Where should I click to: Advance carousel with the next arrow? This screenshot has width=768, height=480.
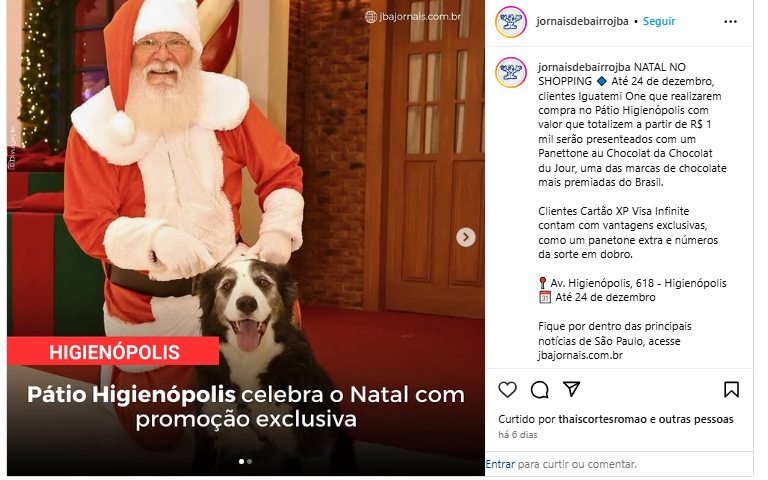click(466, 237)
